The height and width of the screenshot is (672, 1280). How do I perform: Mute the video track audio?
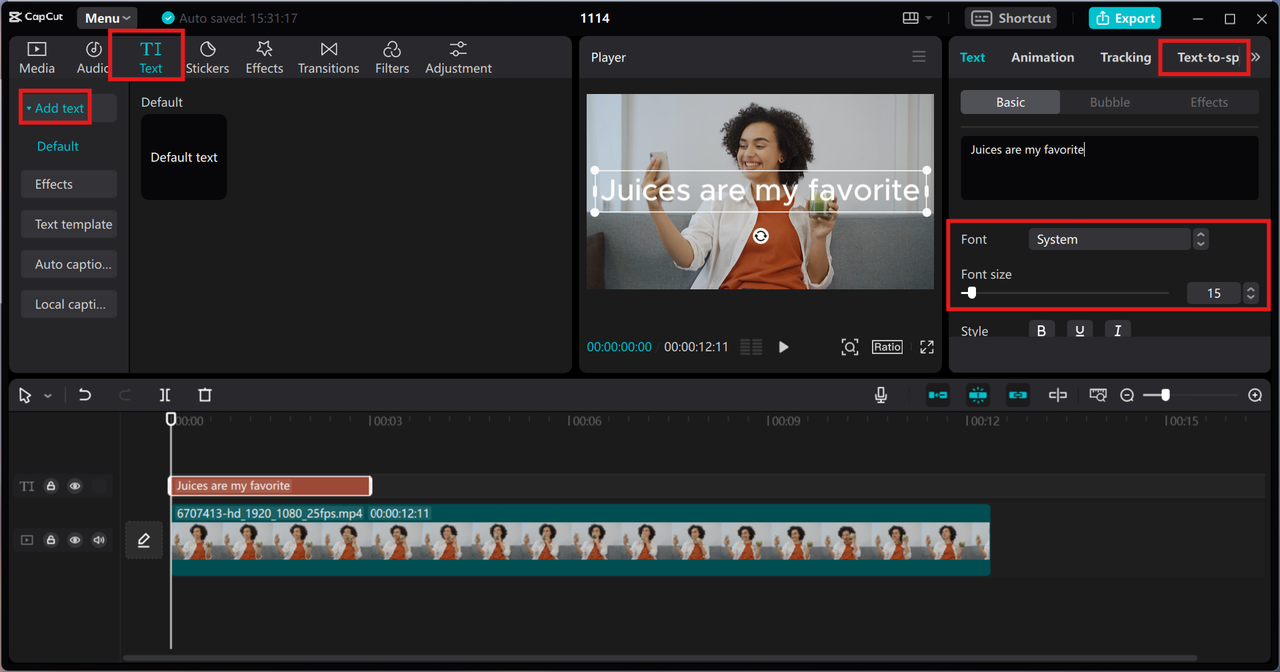click(x=99, y=540)
